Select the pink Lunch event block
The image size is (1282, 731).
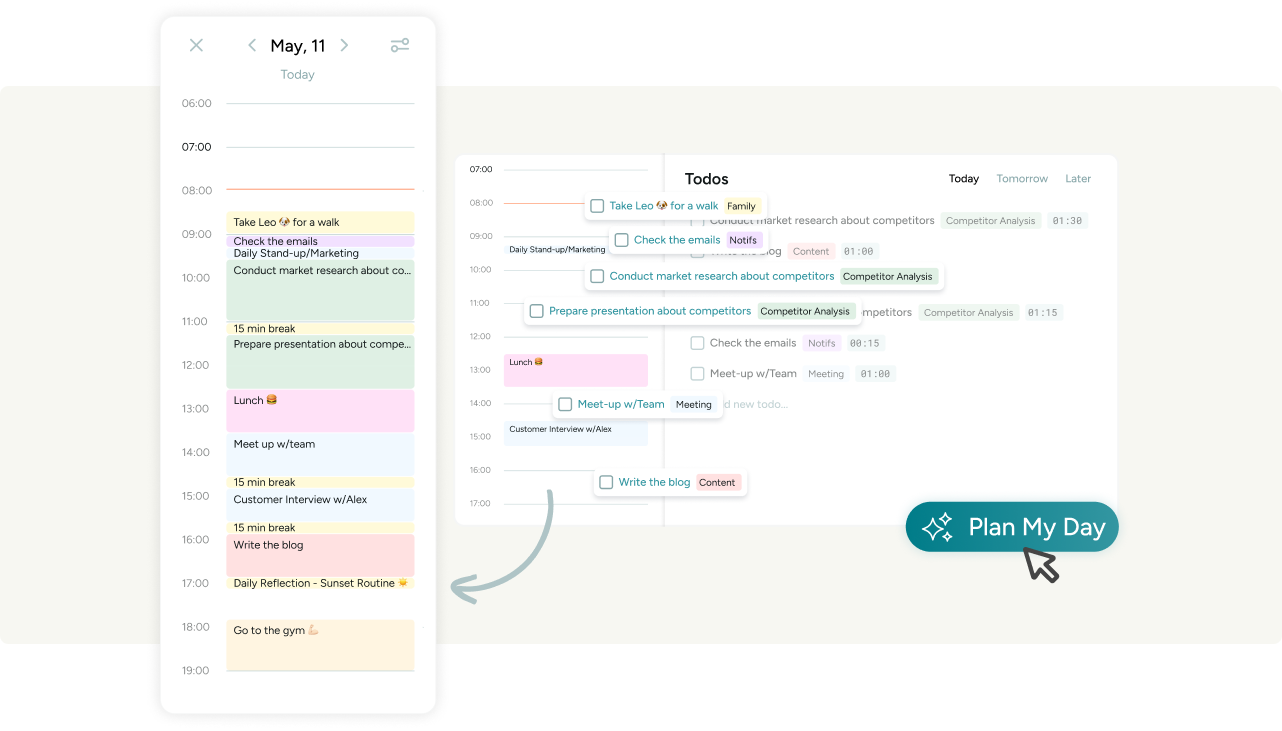[x=320, y=410]
